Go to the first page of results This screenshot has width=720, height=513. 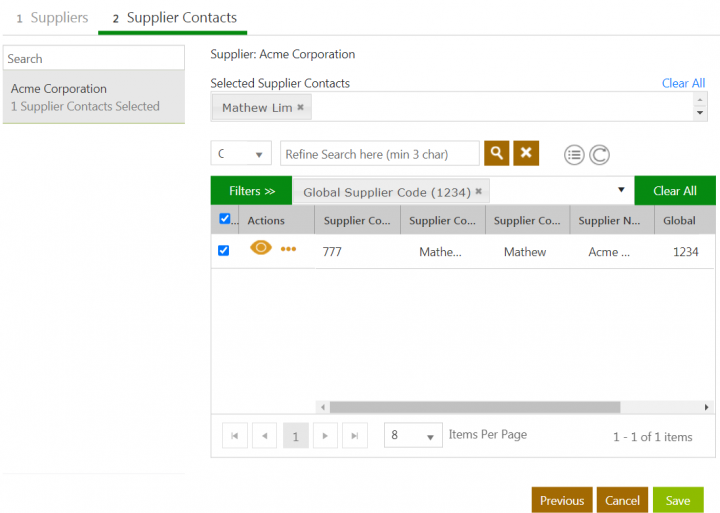(235, 436)
